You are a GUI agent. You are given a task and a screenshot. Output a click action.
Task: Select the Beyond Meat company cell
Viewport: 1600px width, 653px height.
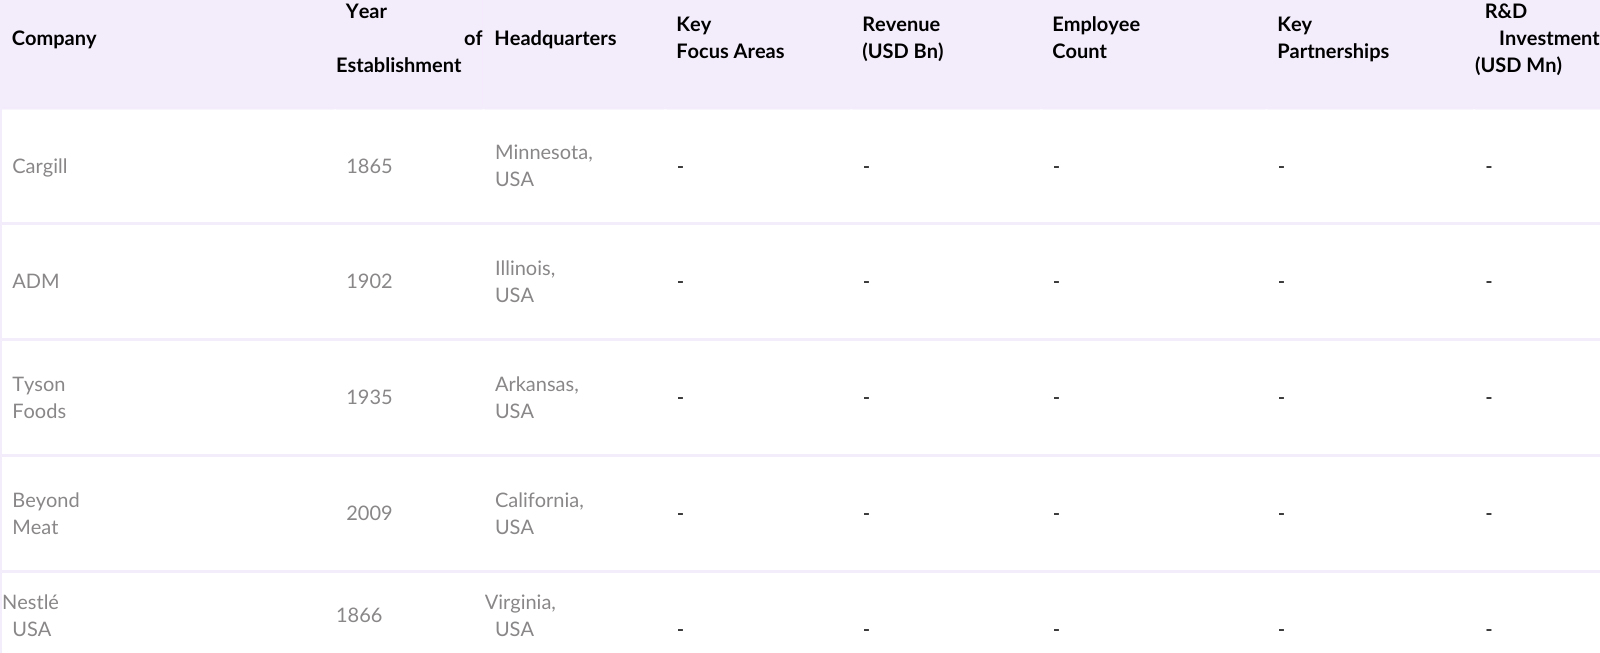click(x=45, y=514)
